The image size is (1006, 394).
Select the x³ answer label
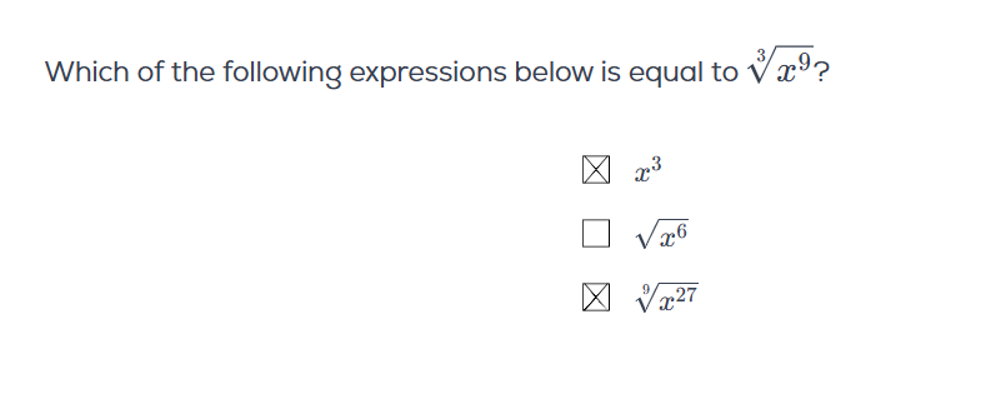pyautogui.click(x=648, y=171)
